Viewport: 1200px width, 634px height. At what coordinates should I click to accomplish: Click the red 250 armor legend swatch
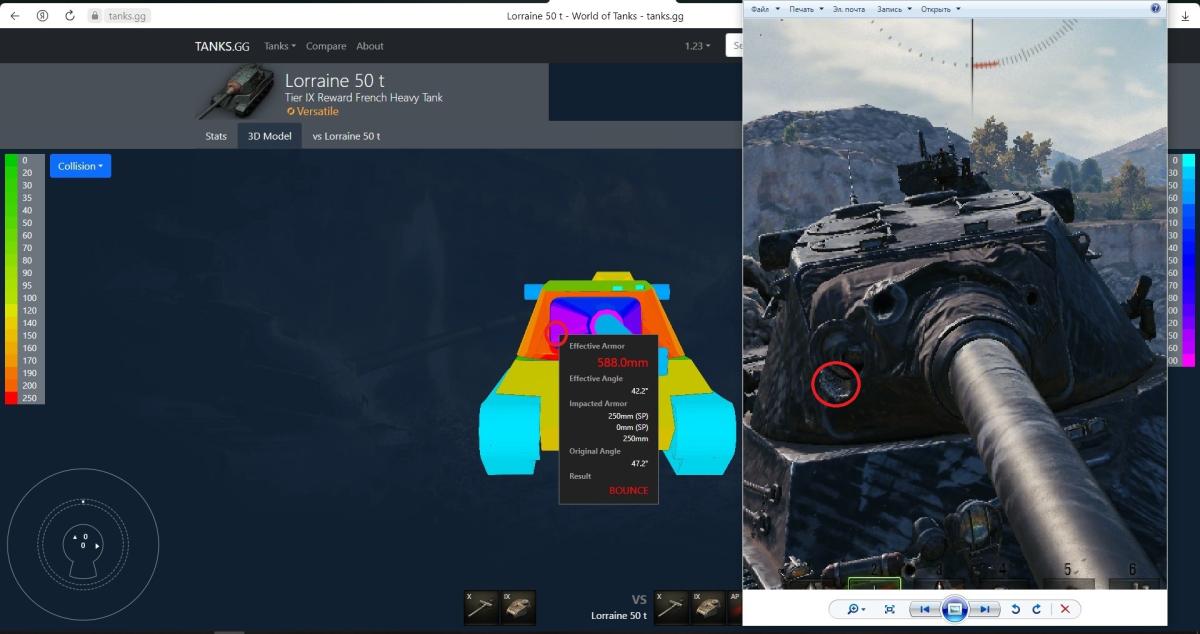click(12, 398)
